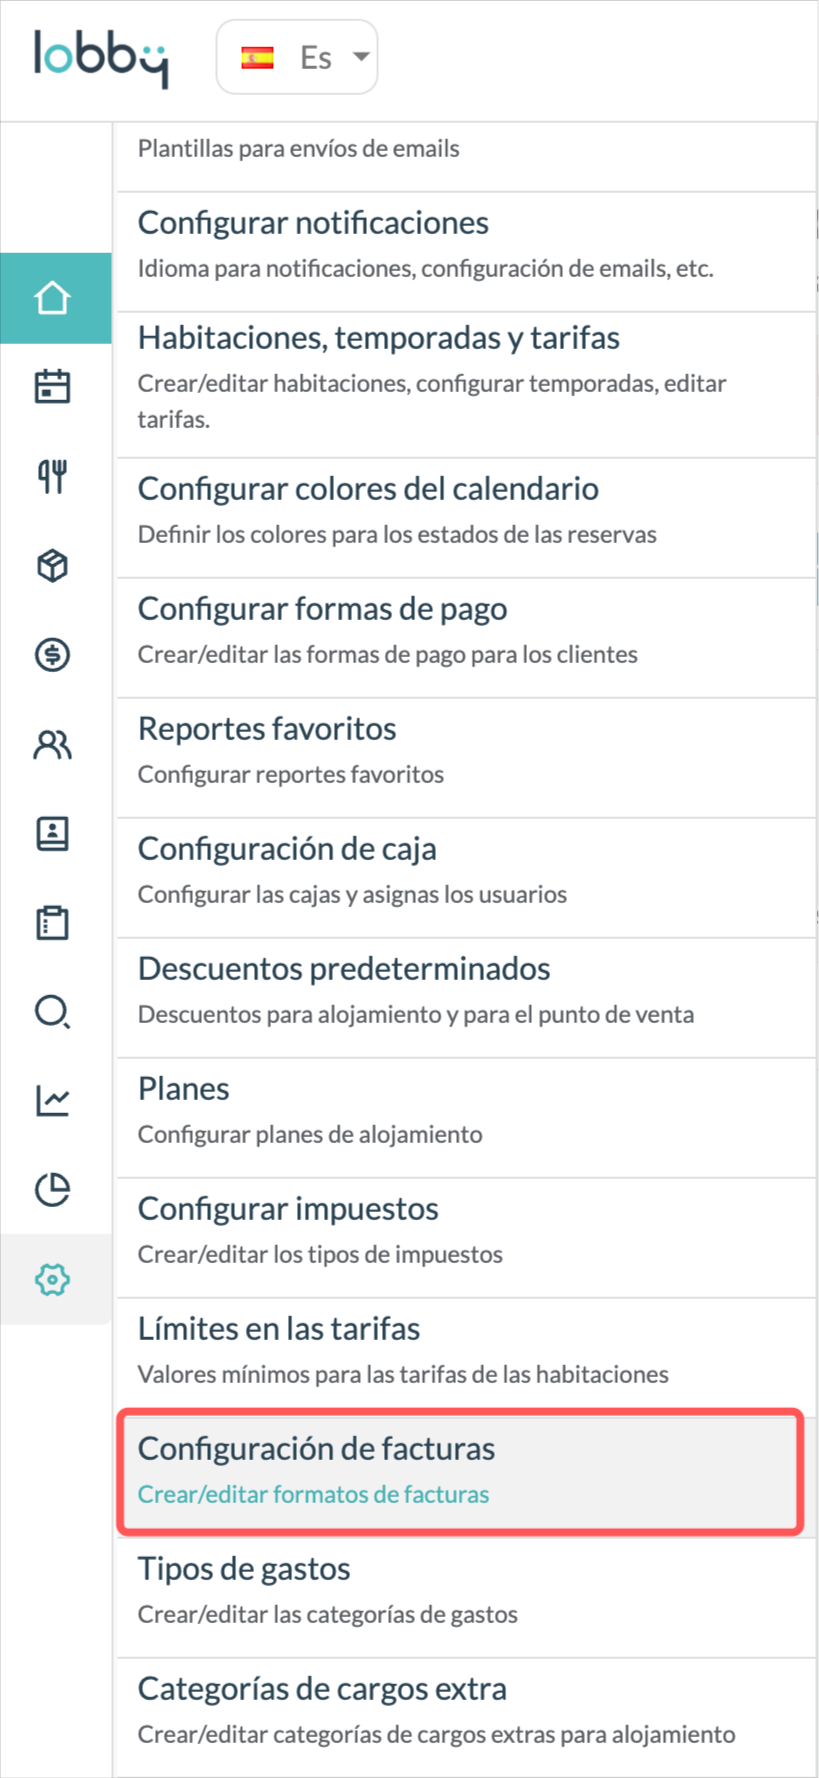Open the calendar icon in sidebar

click(x=53, y=387)
